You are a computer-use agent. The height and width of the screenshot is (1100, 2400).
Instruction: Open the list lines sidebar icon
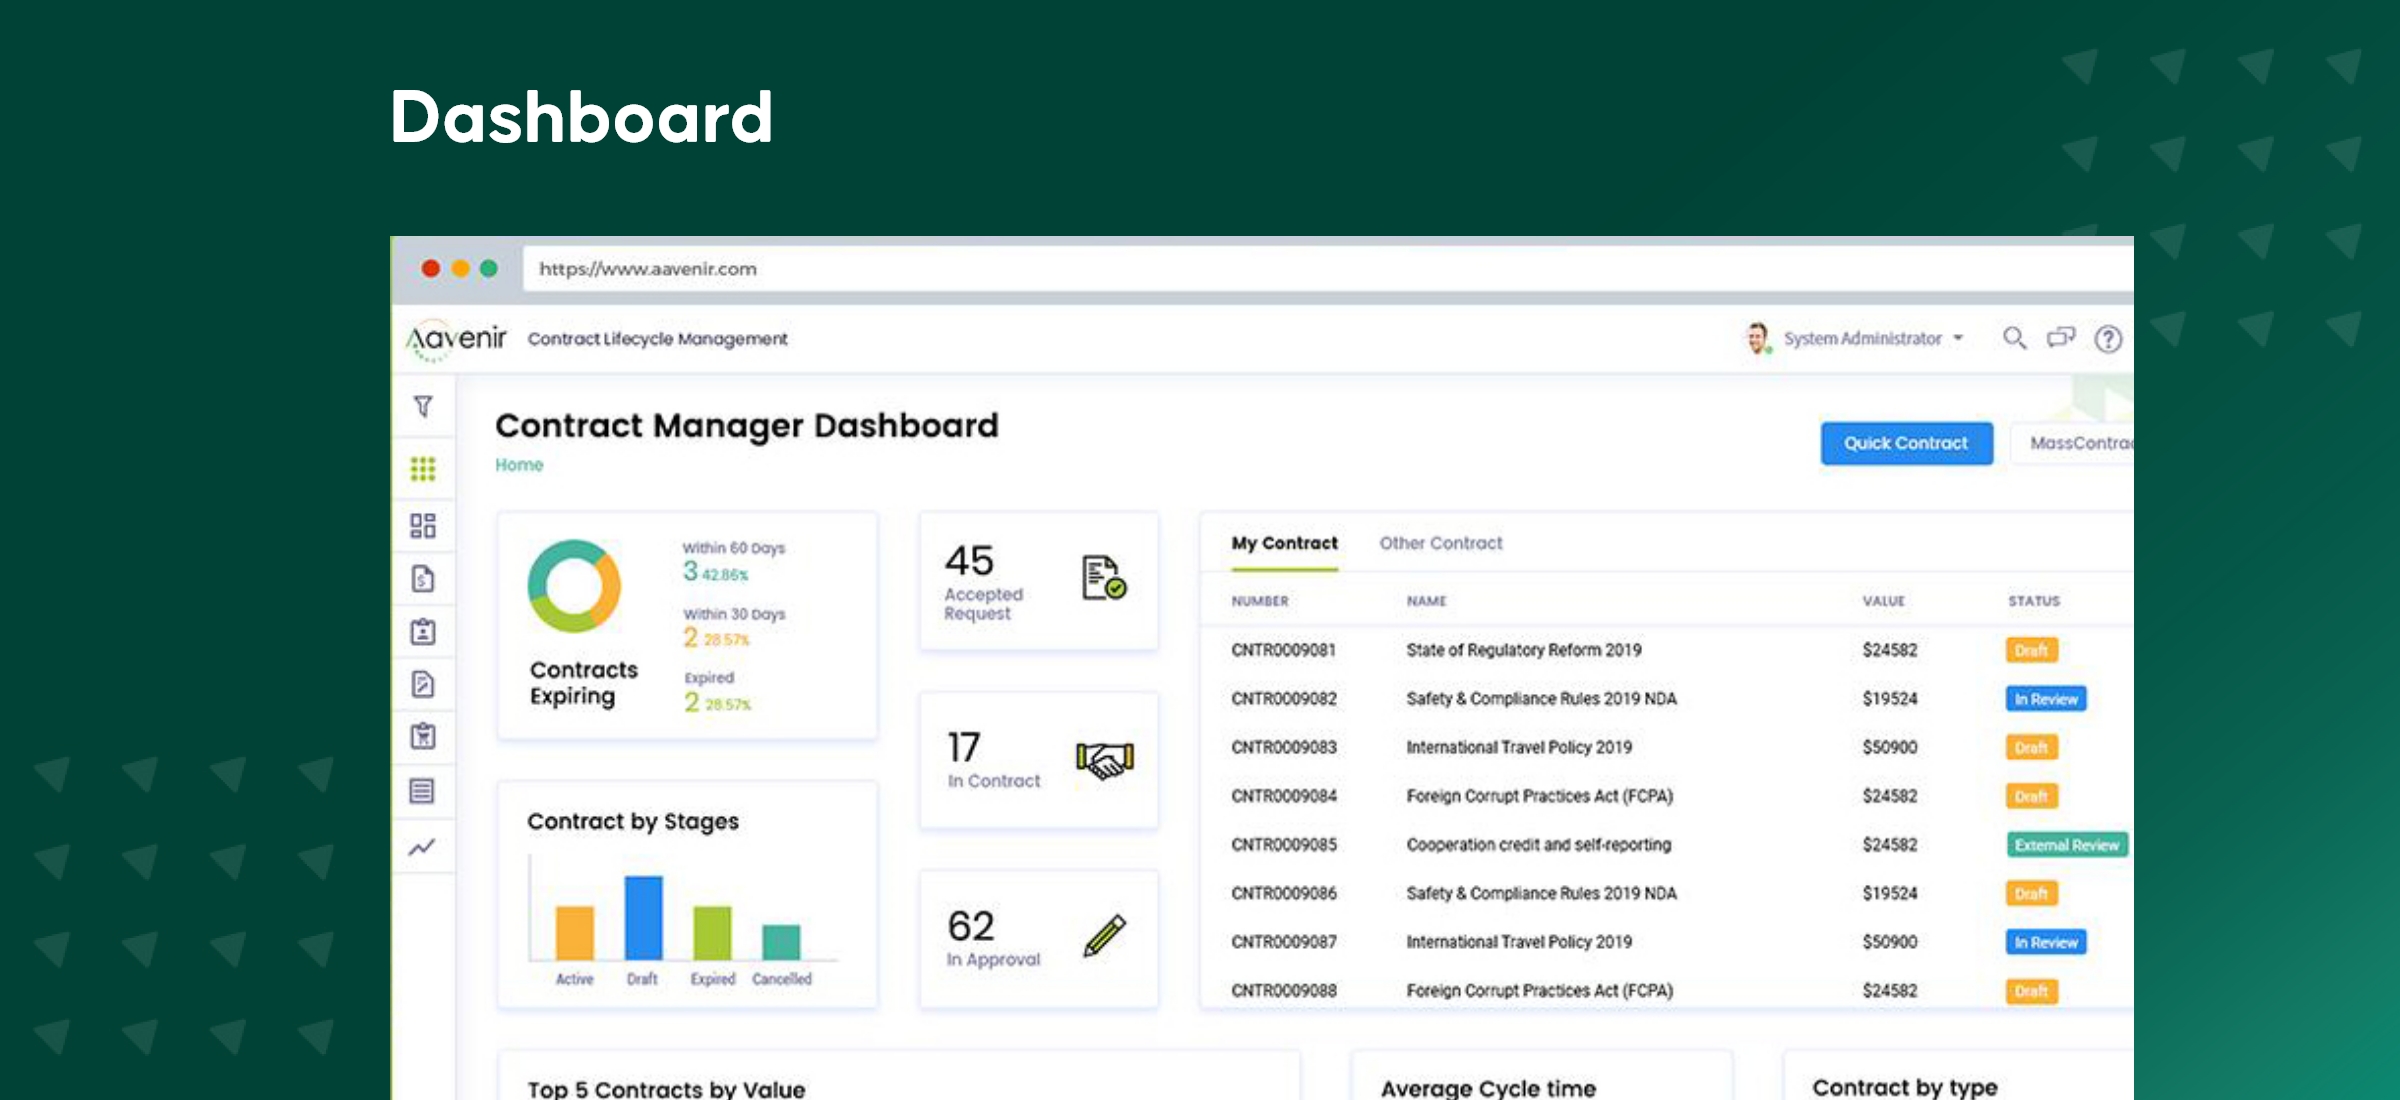pos(423,791)
